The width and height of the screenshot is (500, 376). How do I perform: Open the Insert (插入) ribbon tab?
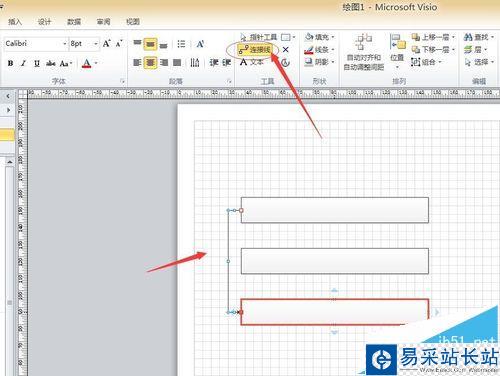pos(14,22)
